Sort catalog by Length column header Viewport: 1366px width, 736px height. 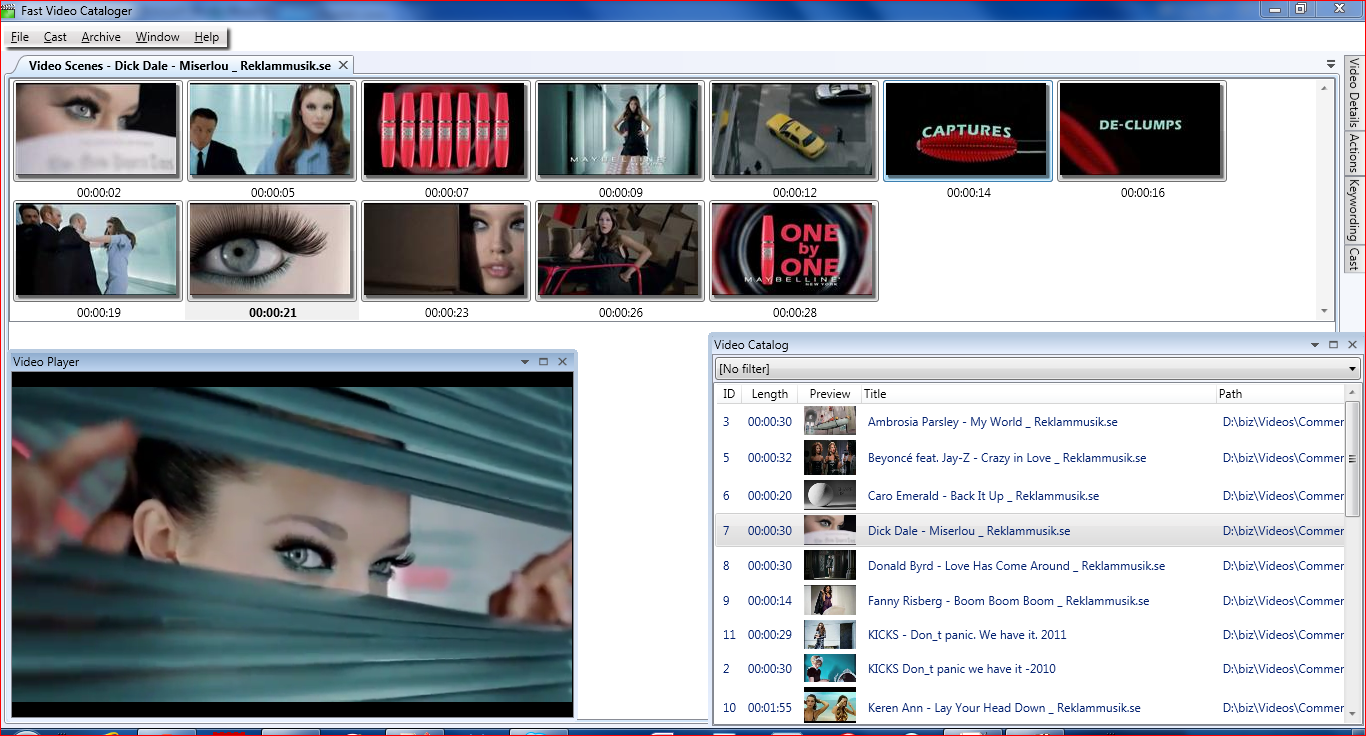point(770,394)
